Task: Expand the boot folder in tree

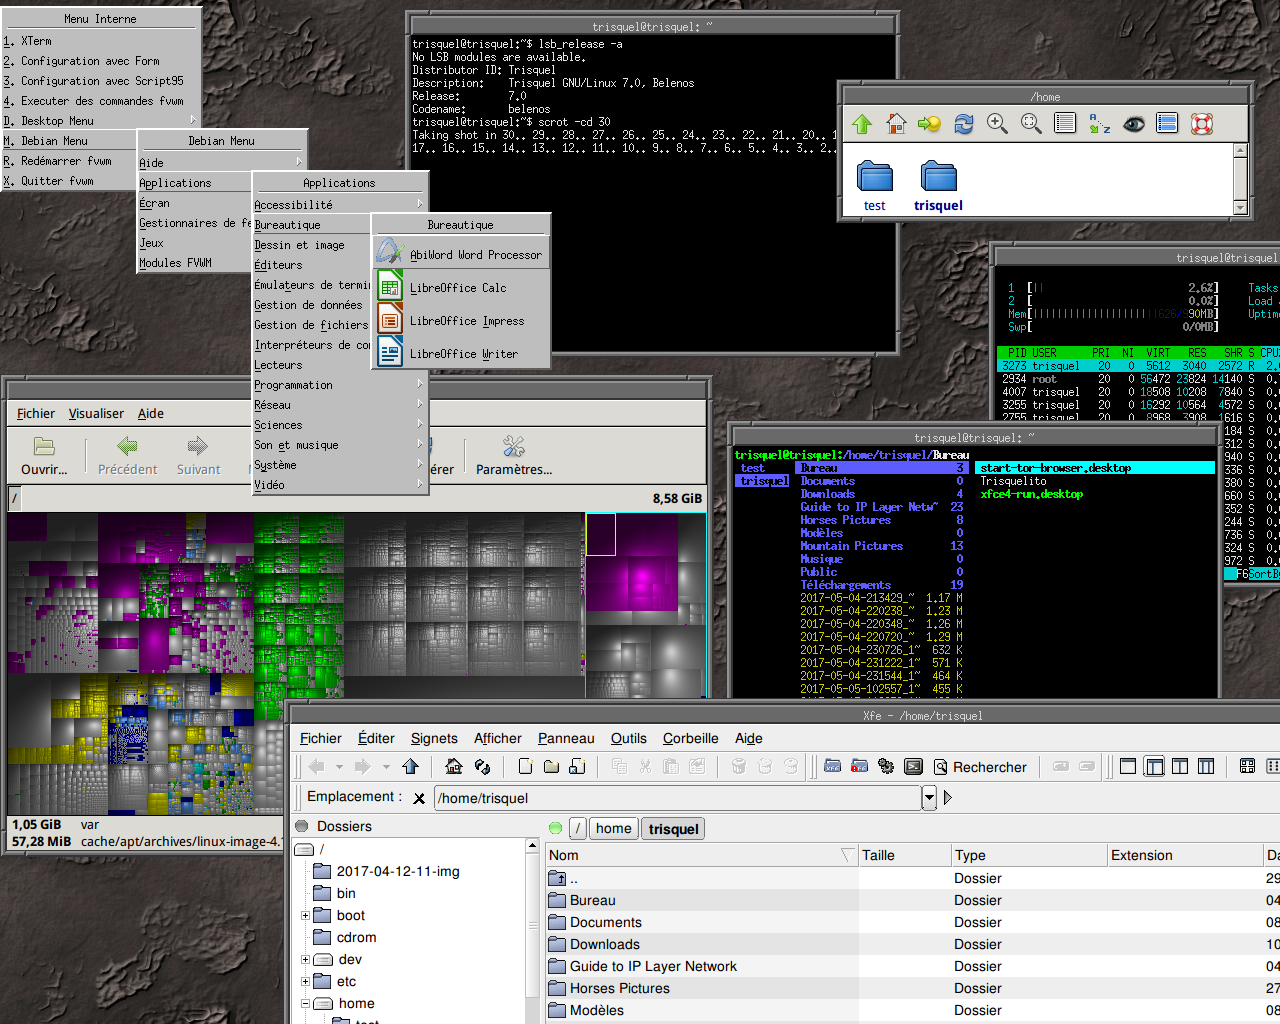Action: point(305,915)
